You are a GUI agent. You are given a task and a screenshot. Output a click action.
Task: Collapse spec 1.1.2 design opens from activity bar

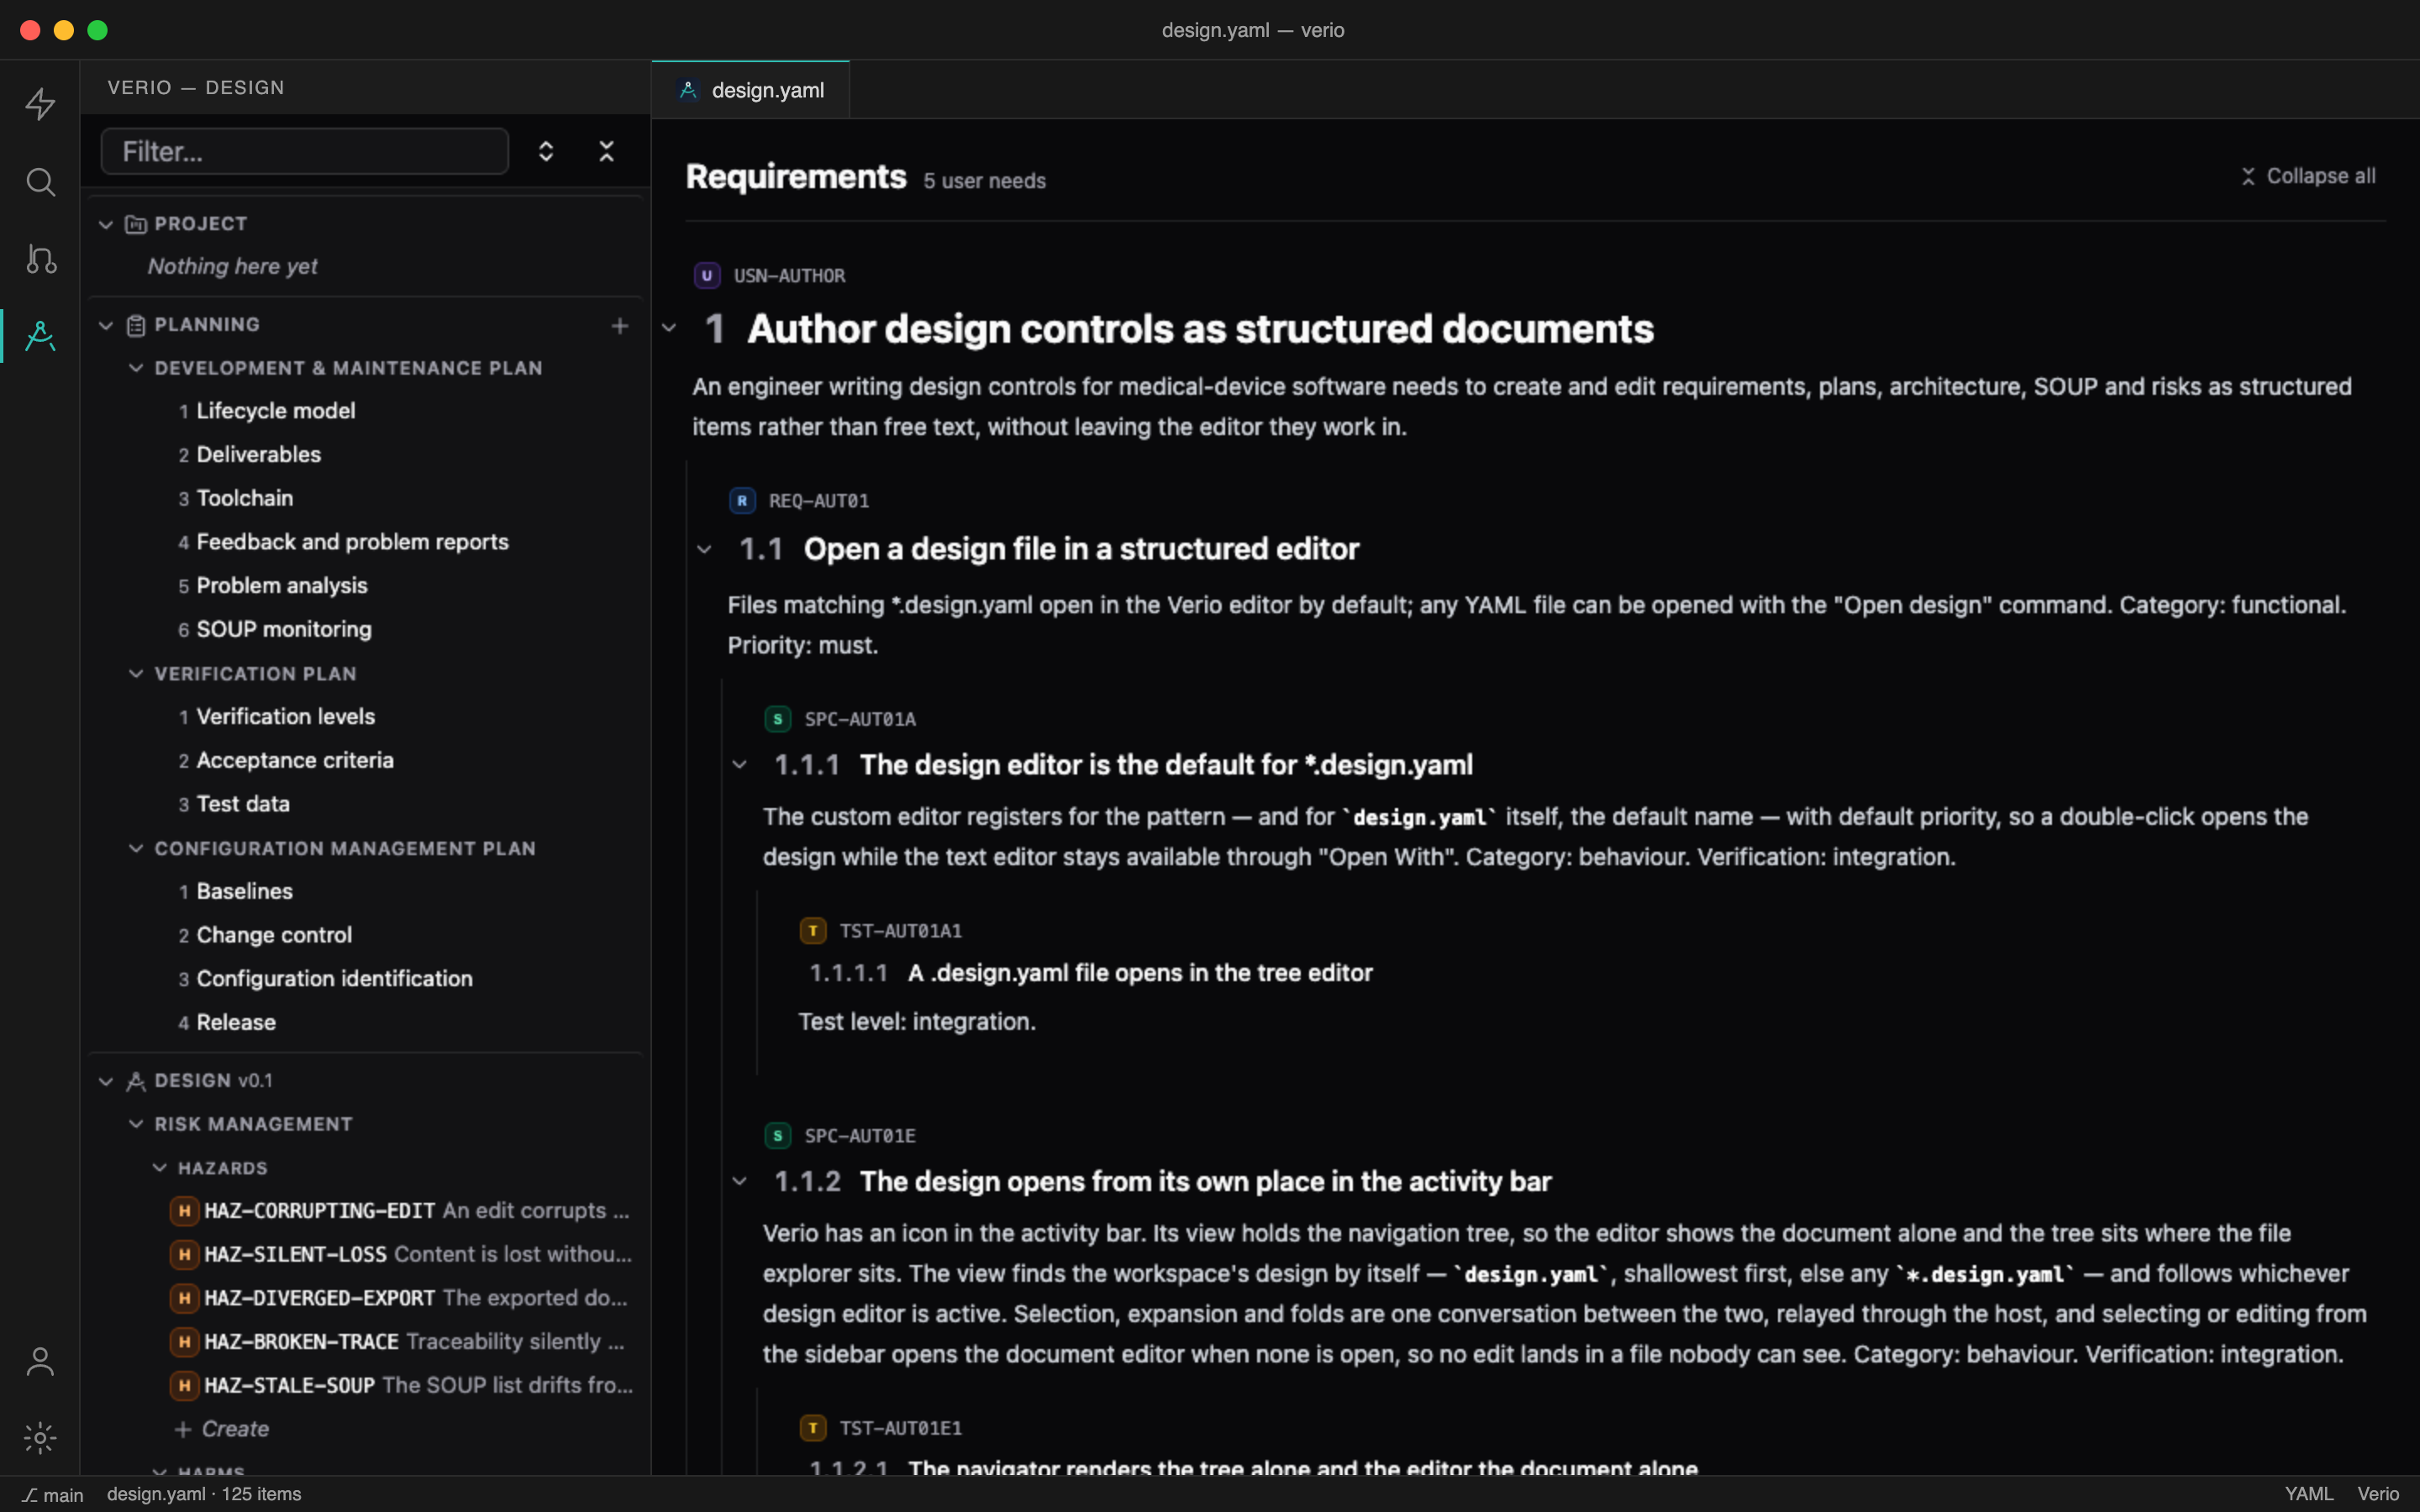(739, 1181)
